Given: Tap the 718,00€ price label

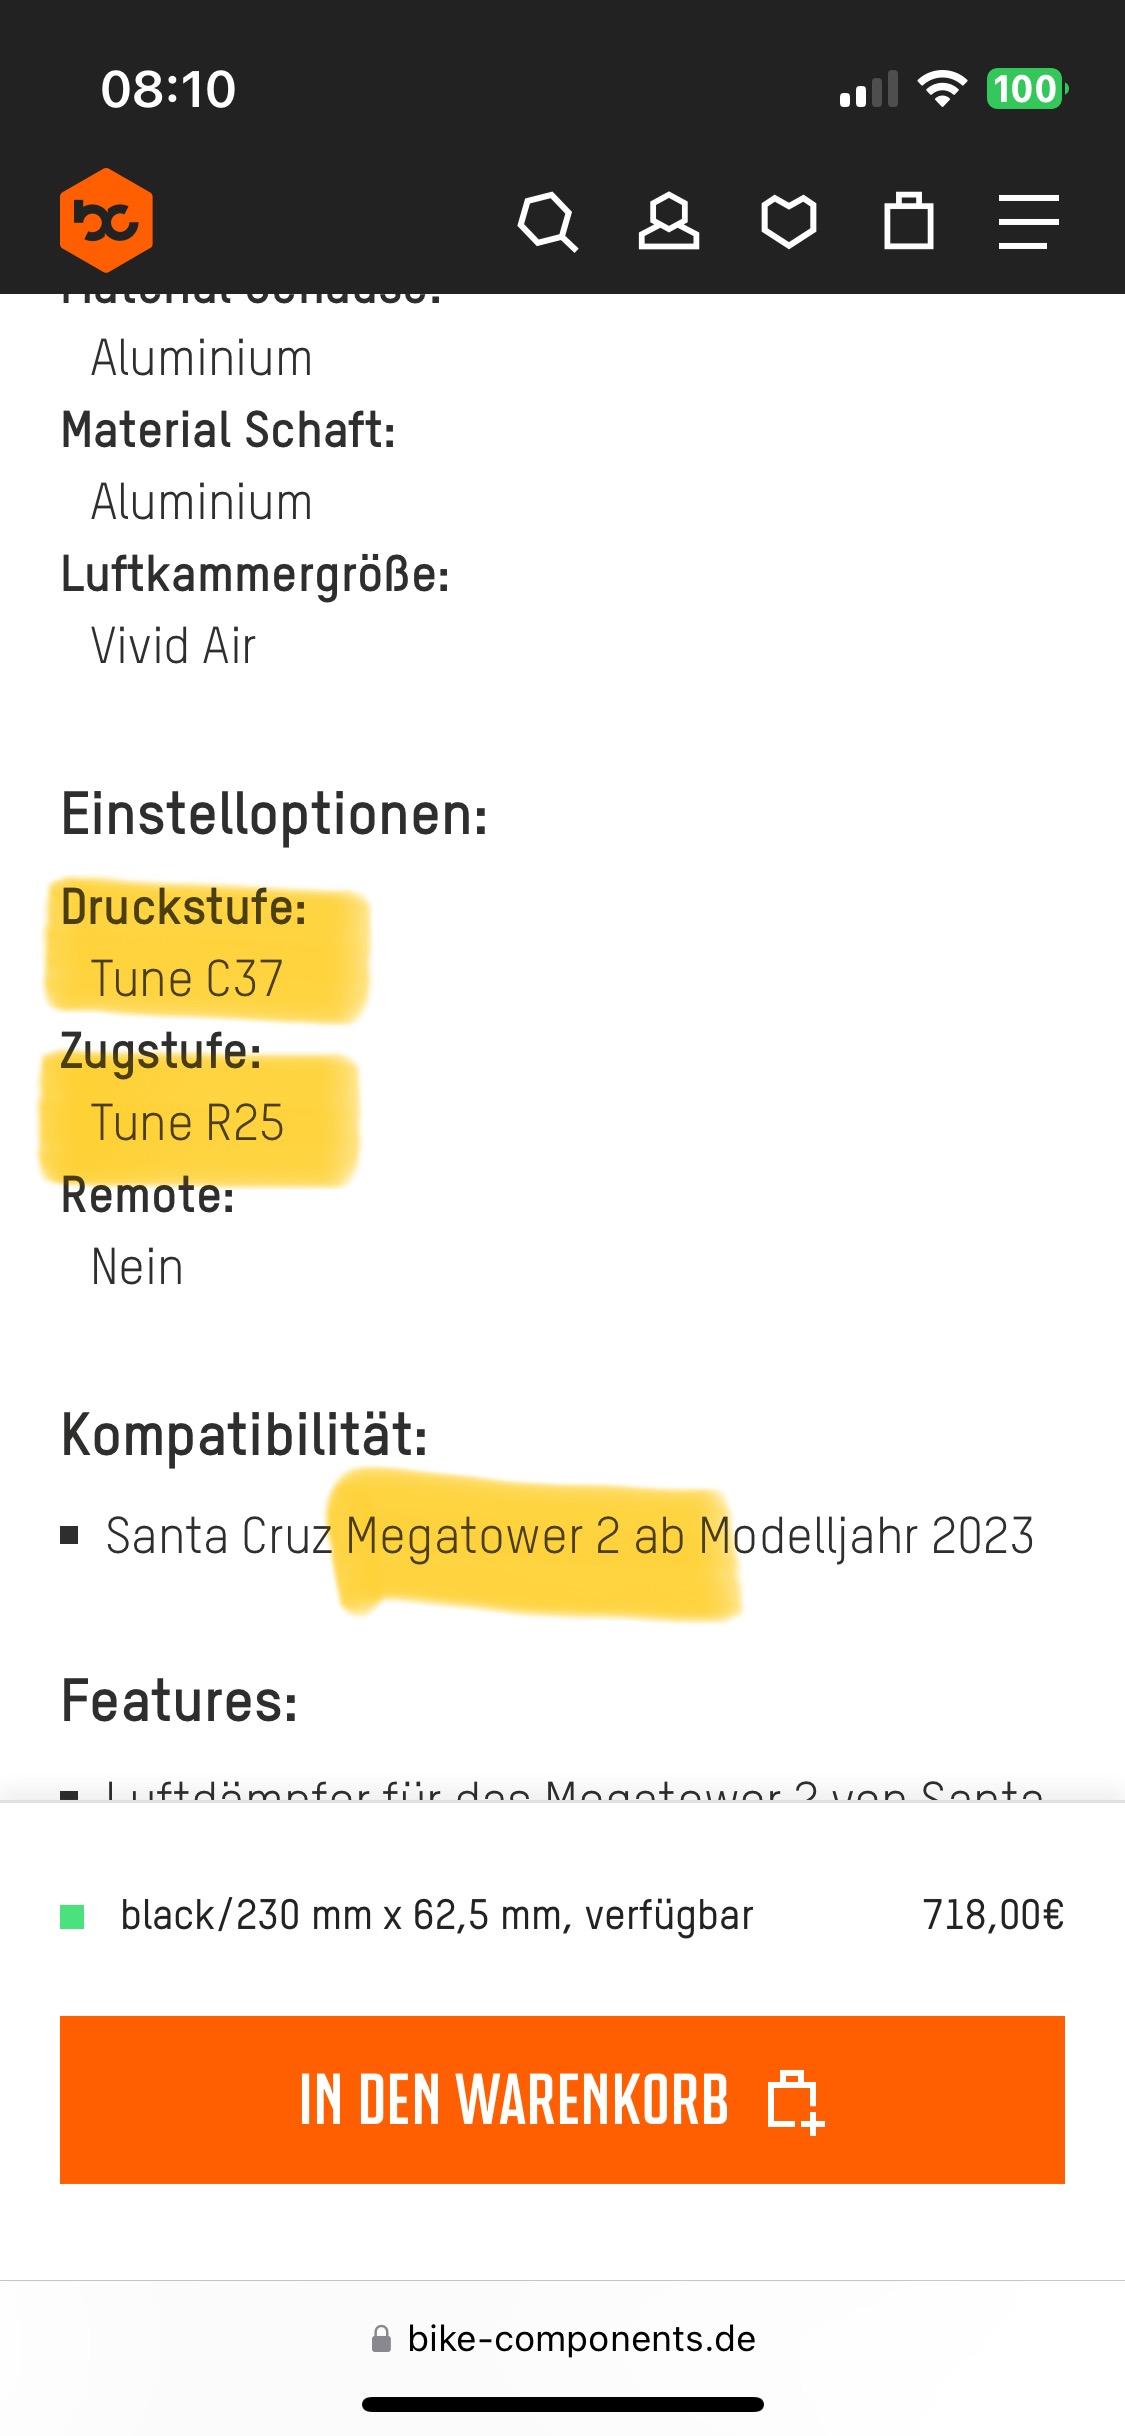Looking at the screenshot, I should tap(992, 1916).
